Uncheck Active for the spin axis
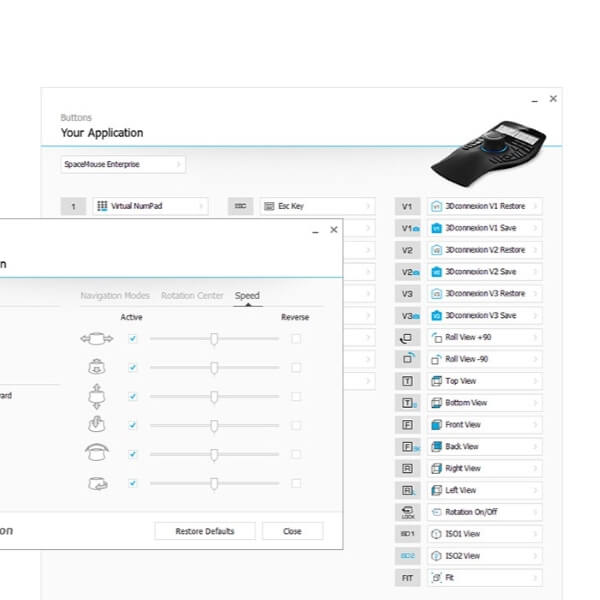 coord(132,454)
